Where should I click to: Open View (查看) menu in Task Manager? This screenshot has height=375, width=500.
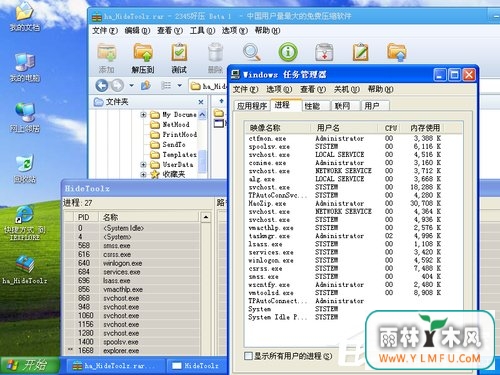pyautogui.click(x=313, y=89)
